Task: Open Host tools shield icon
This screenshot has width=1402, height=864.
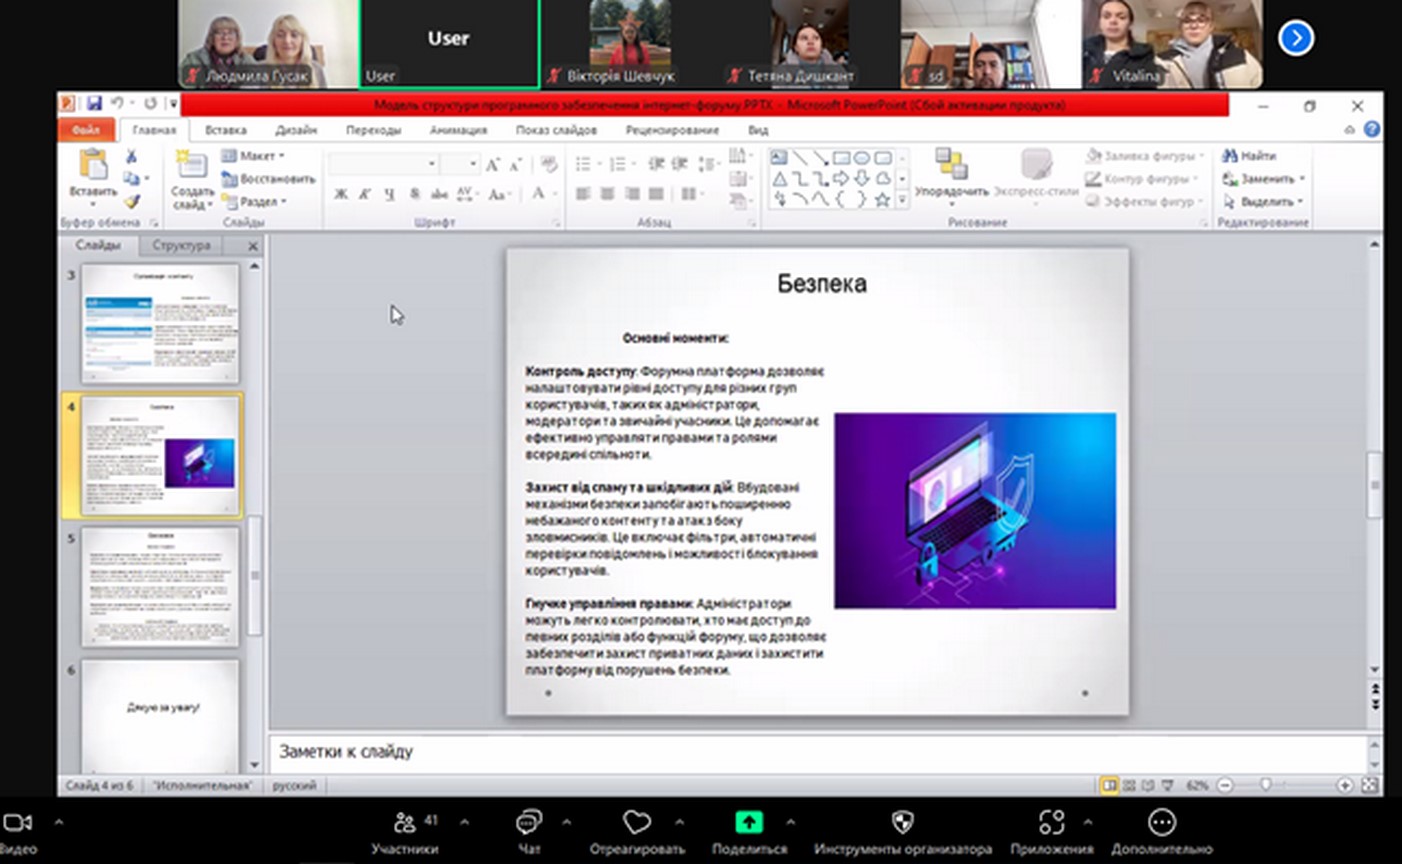Action: click(x=902, y=822)
